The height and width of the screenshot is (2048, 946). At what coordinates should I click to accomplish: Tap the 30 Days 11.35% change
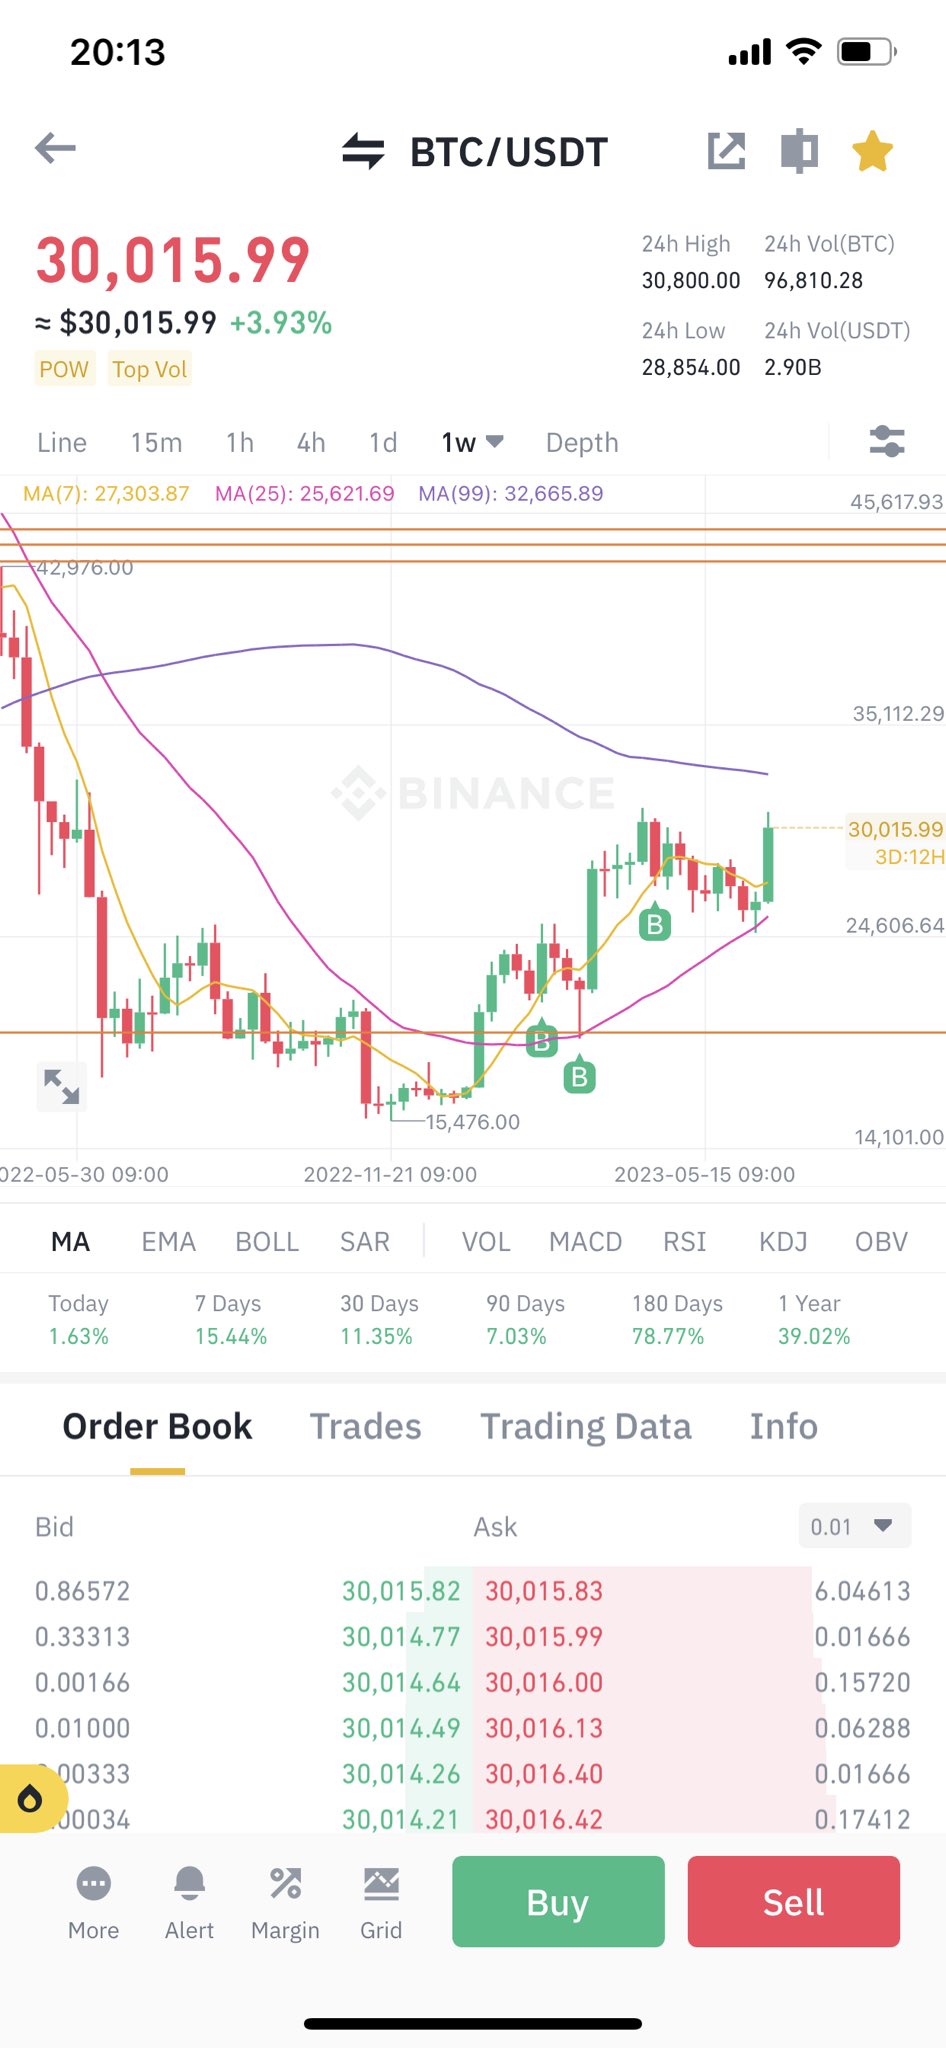click(x=379, y=1320)
